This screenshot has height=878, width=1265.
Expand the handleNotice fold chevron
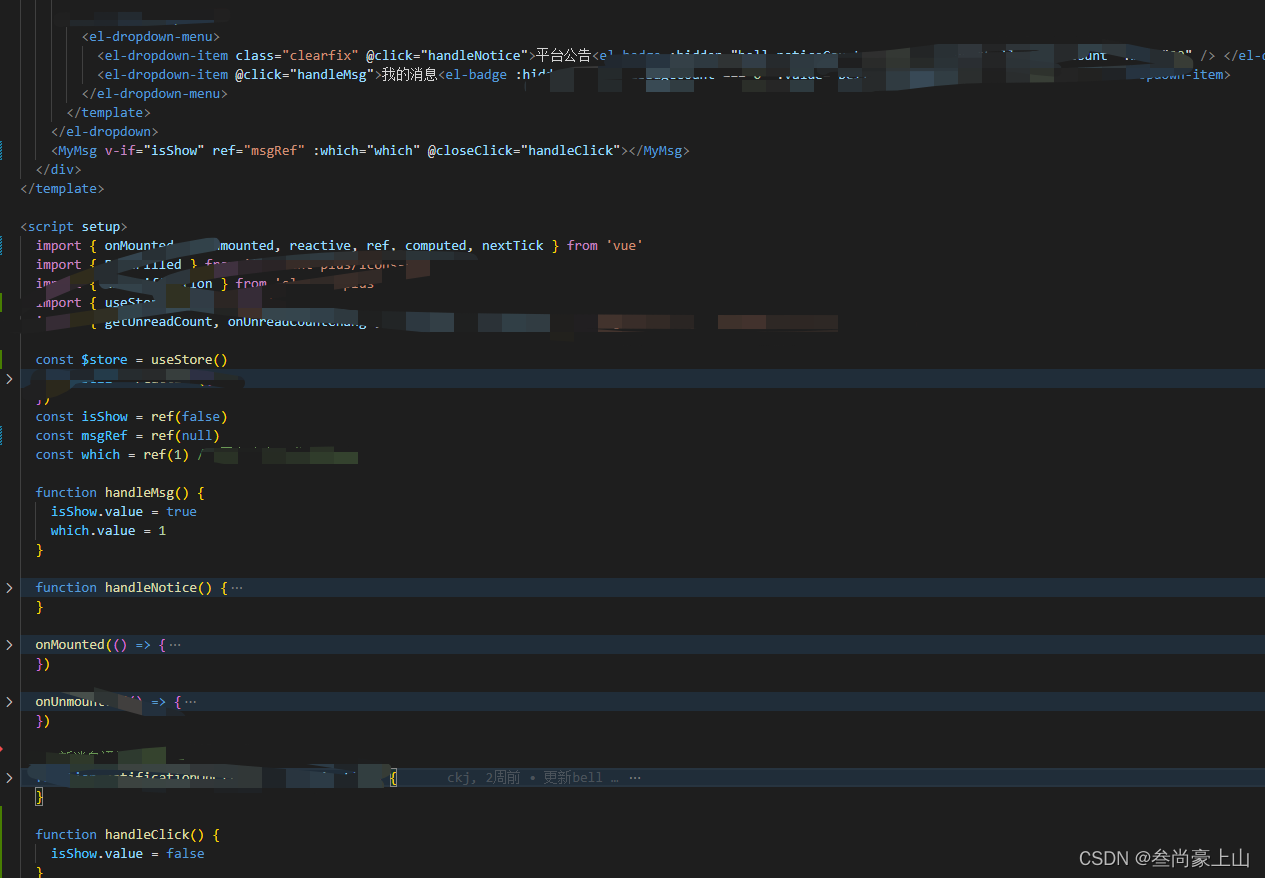click(x=9, y=587)
